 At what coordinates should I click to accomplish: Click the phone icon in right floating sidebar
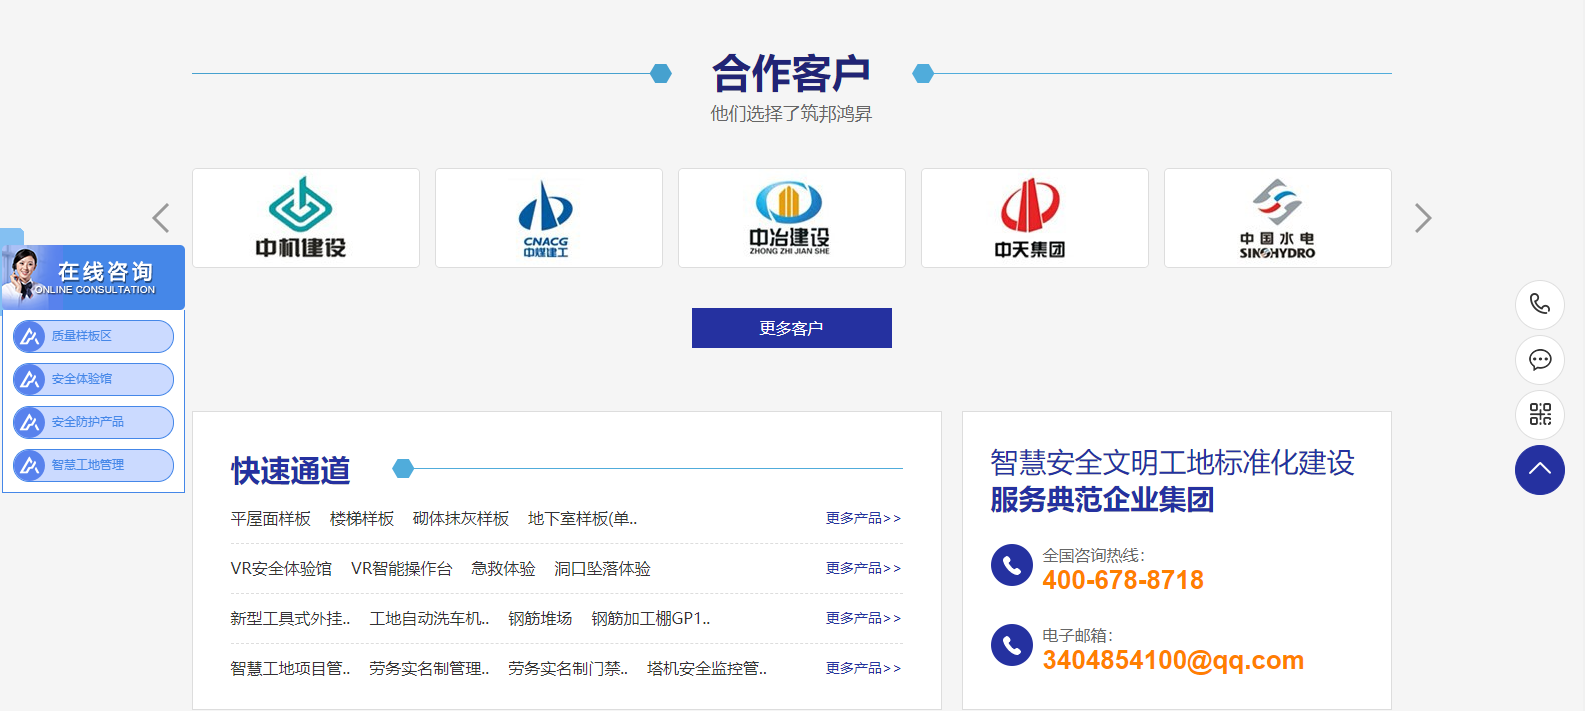click(1539, 304)
